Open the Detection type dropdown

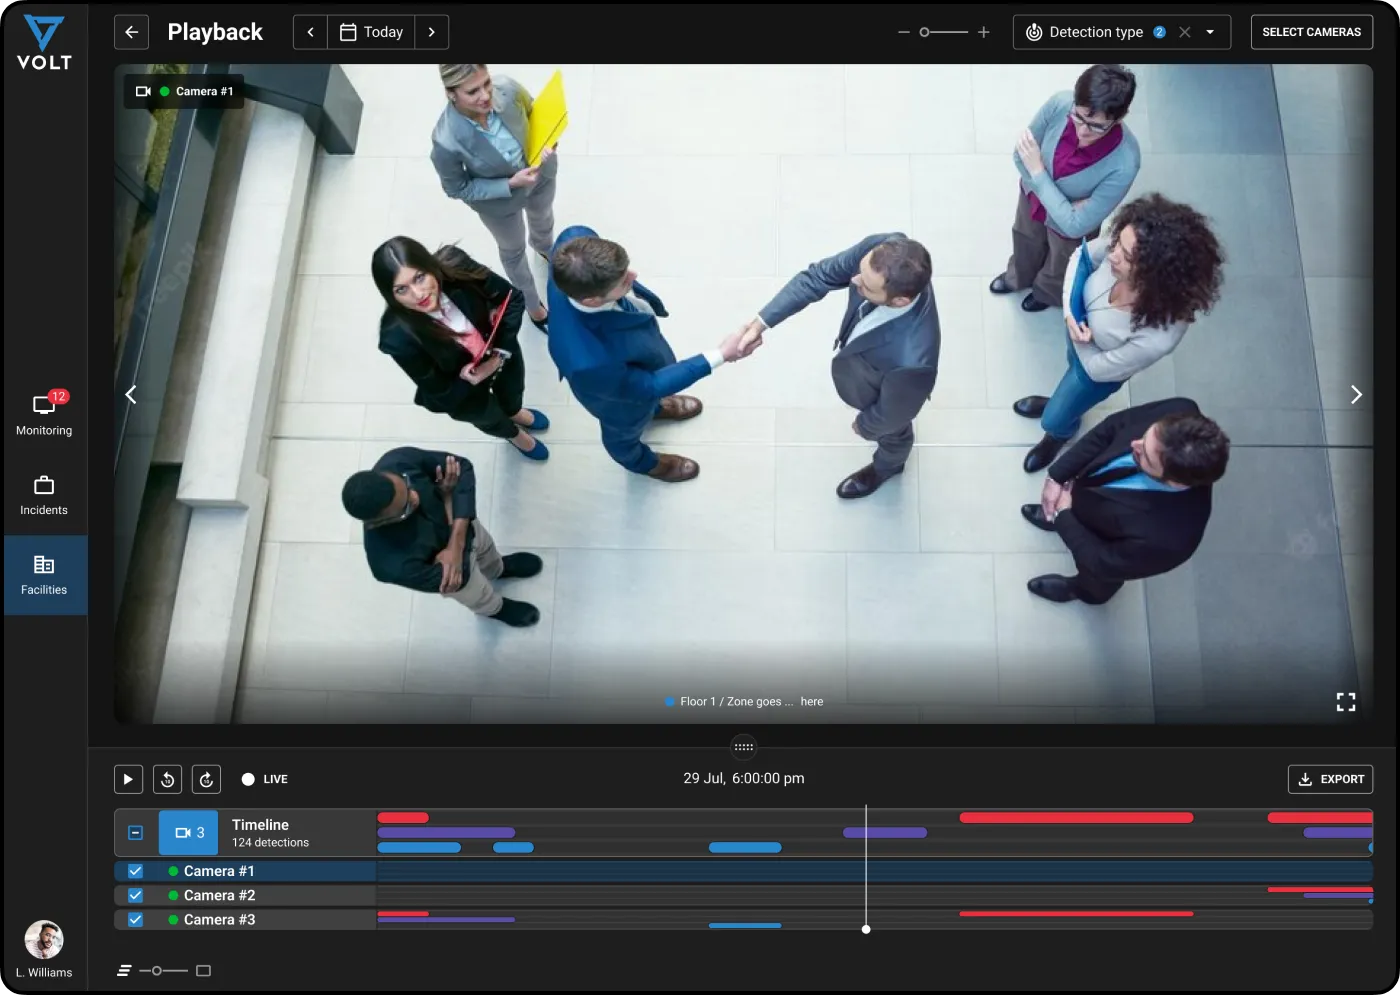point(1210,32)
